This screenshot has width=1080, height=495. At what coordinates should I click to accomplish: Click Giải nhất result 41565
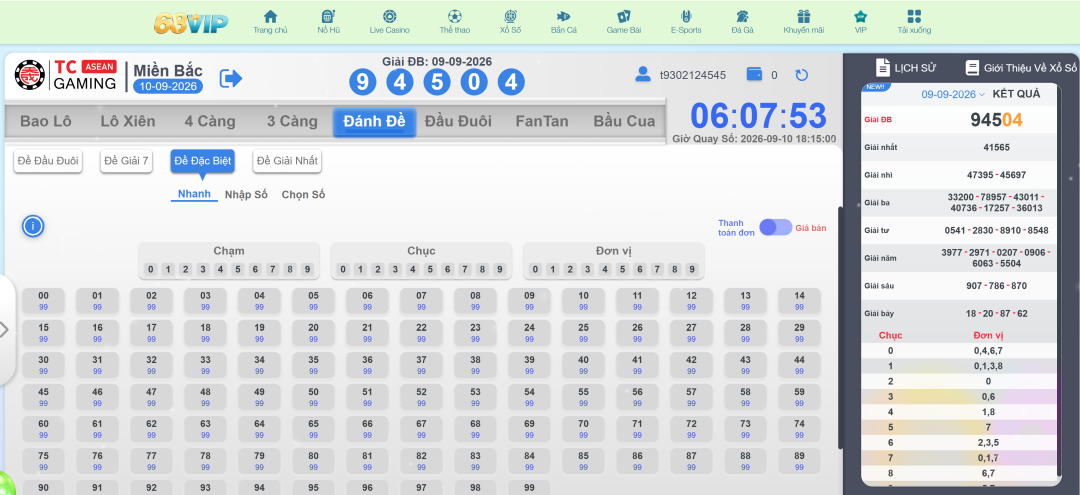[996, 147]
